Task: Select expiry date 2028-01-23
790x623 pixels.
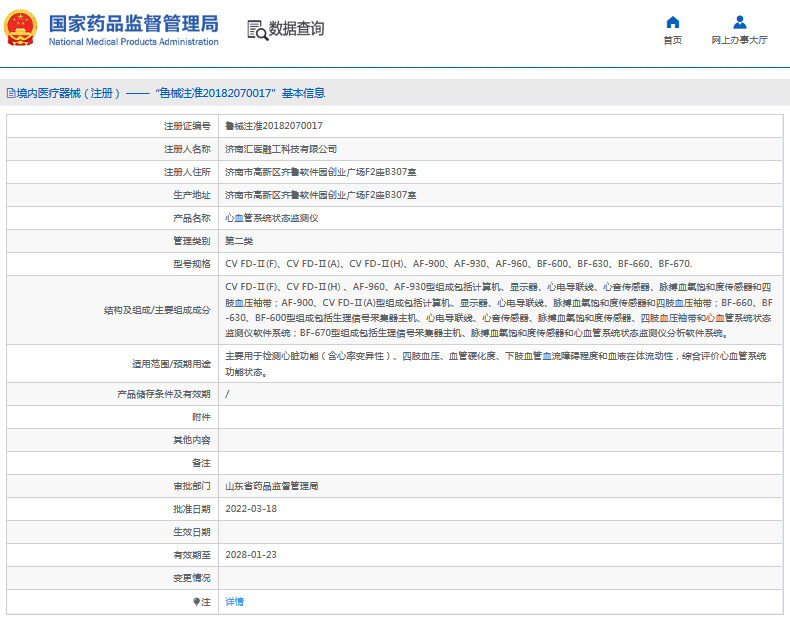Action: point(251,555)
